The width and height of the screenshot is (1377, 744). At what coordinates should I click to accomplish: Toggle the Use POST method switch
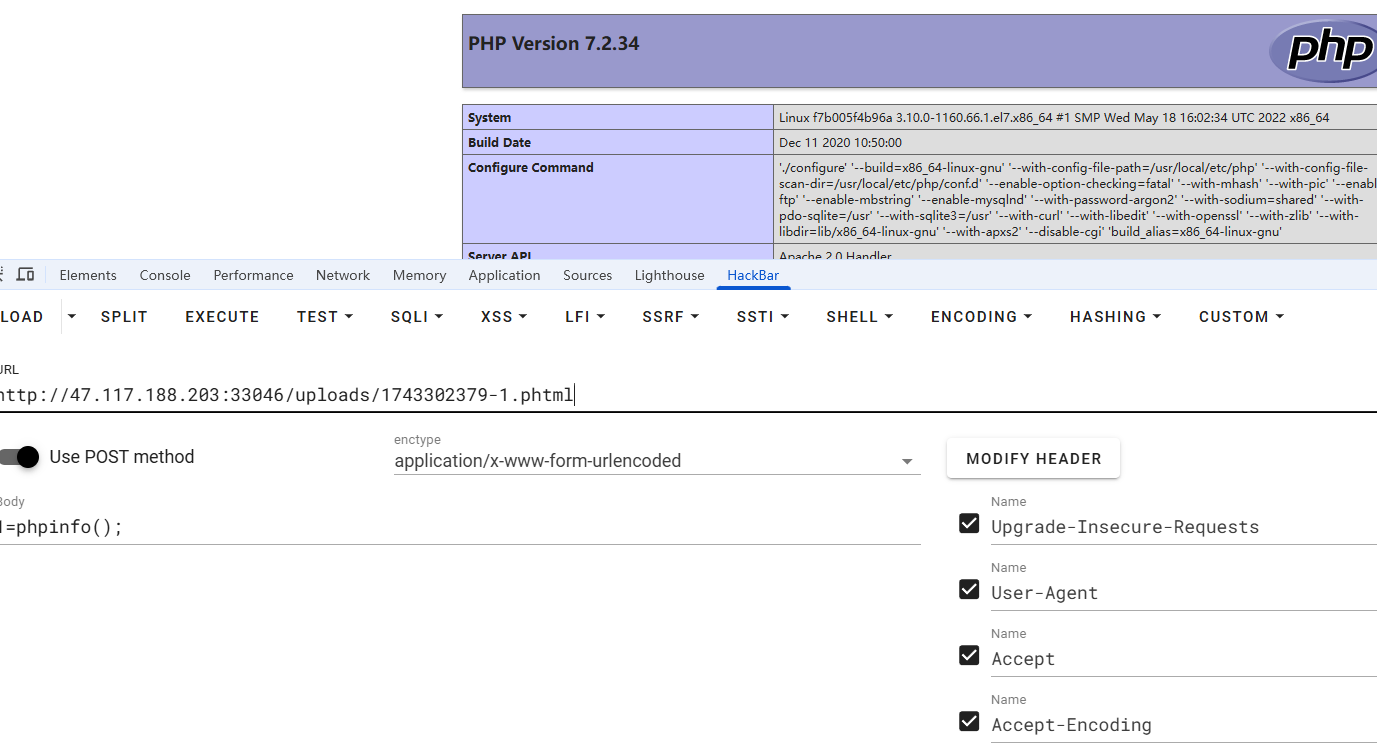19,457
